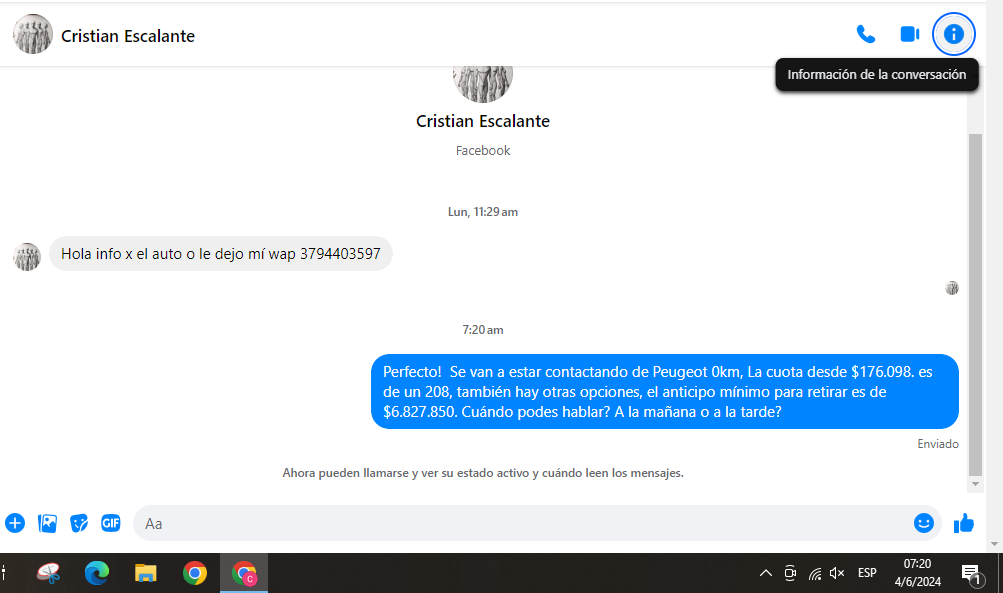
Task: Attach a photo using the image icon
Action: (x=47, y=523)
